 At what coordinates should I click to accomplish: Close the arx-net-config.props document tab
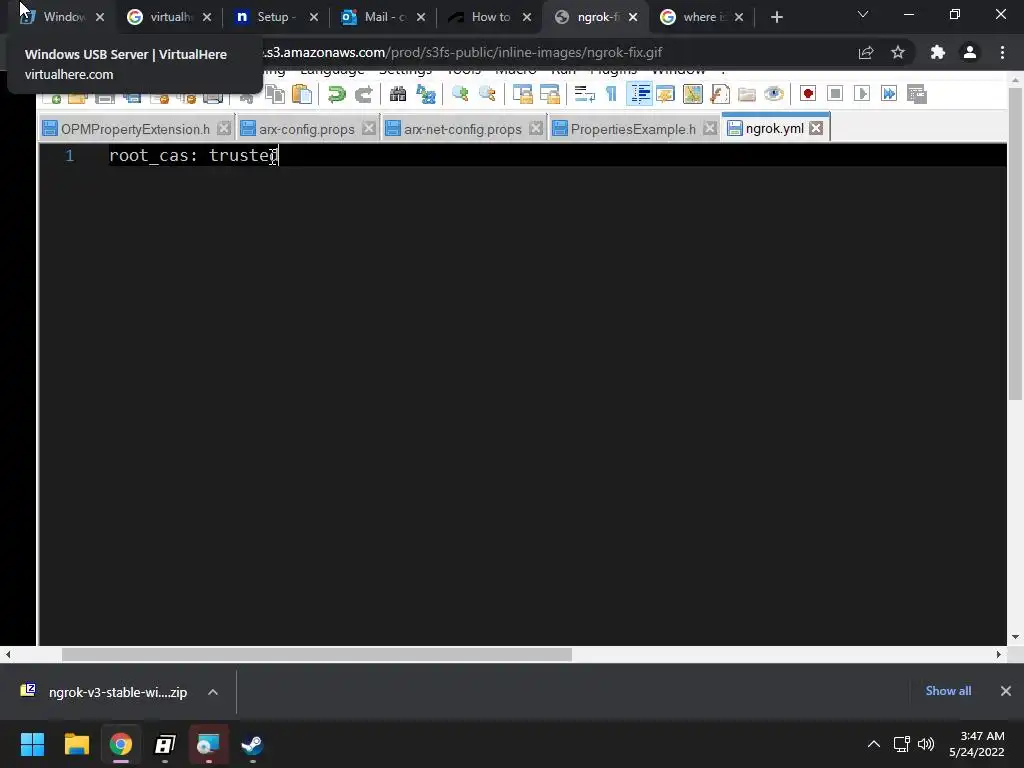click(536, 129)
